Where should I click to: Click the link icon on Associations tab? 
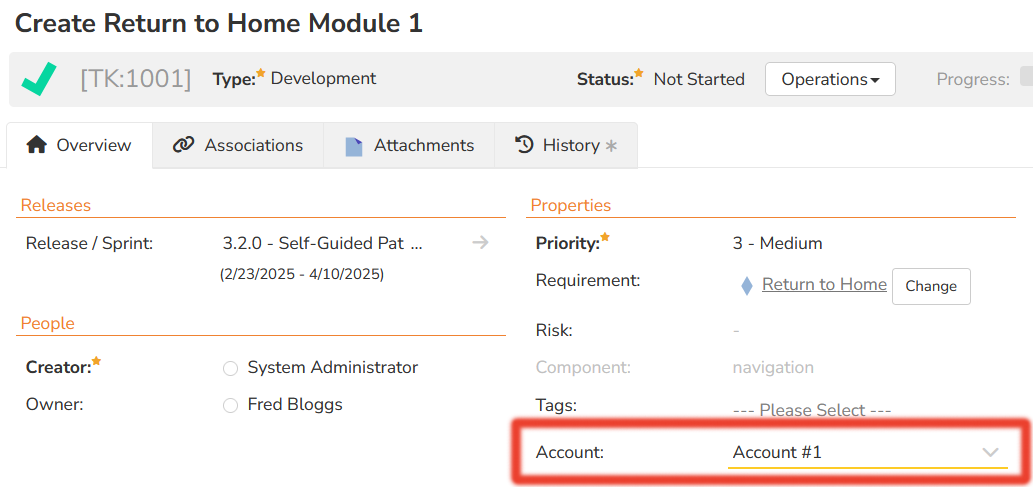[x=183, y=145]
